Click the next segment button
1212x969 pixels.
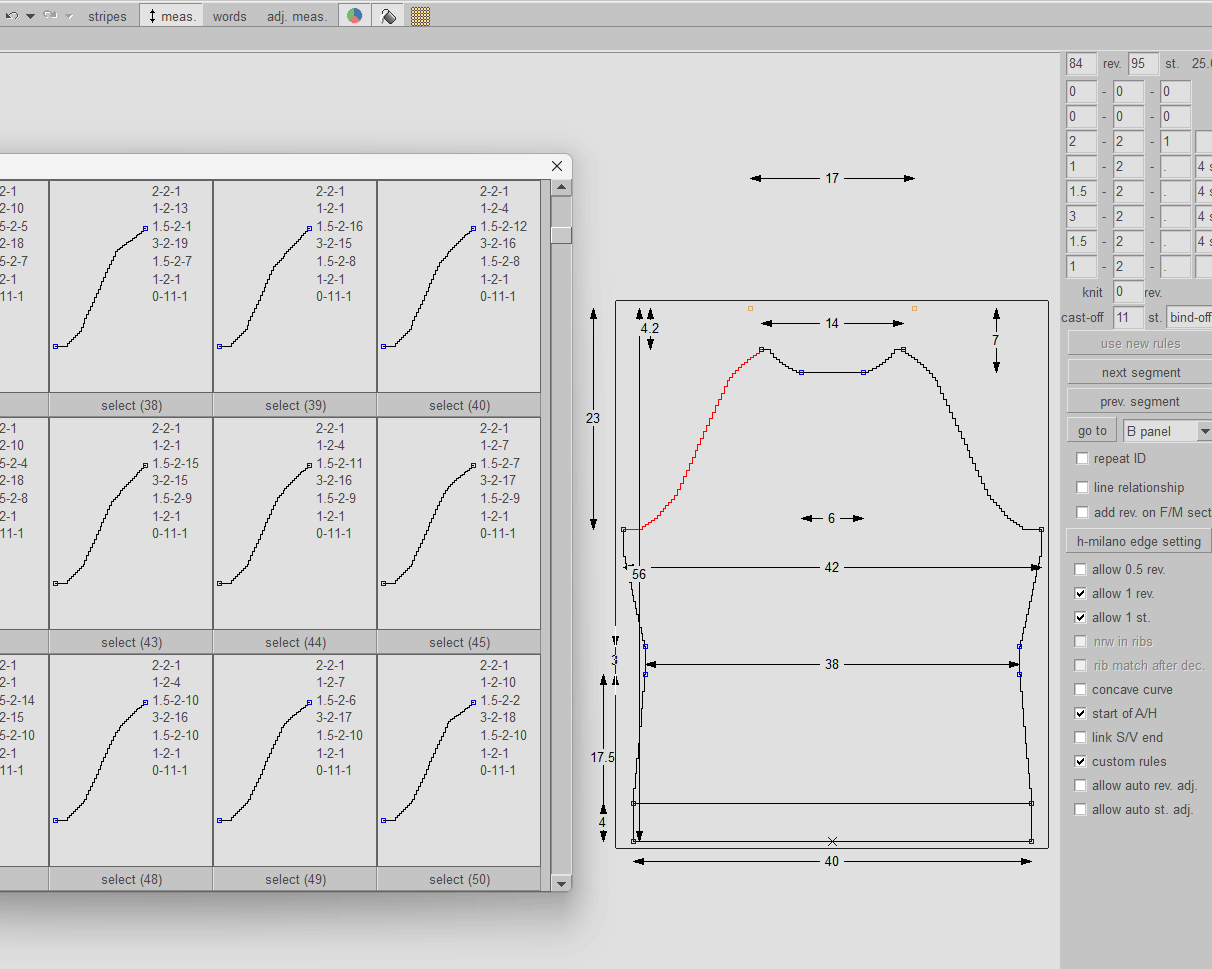coord(1140,372)
